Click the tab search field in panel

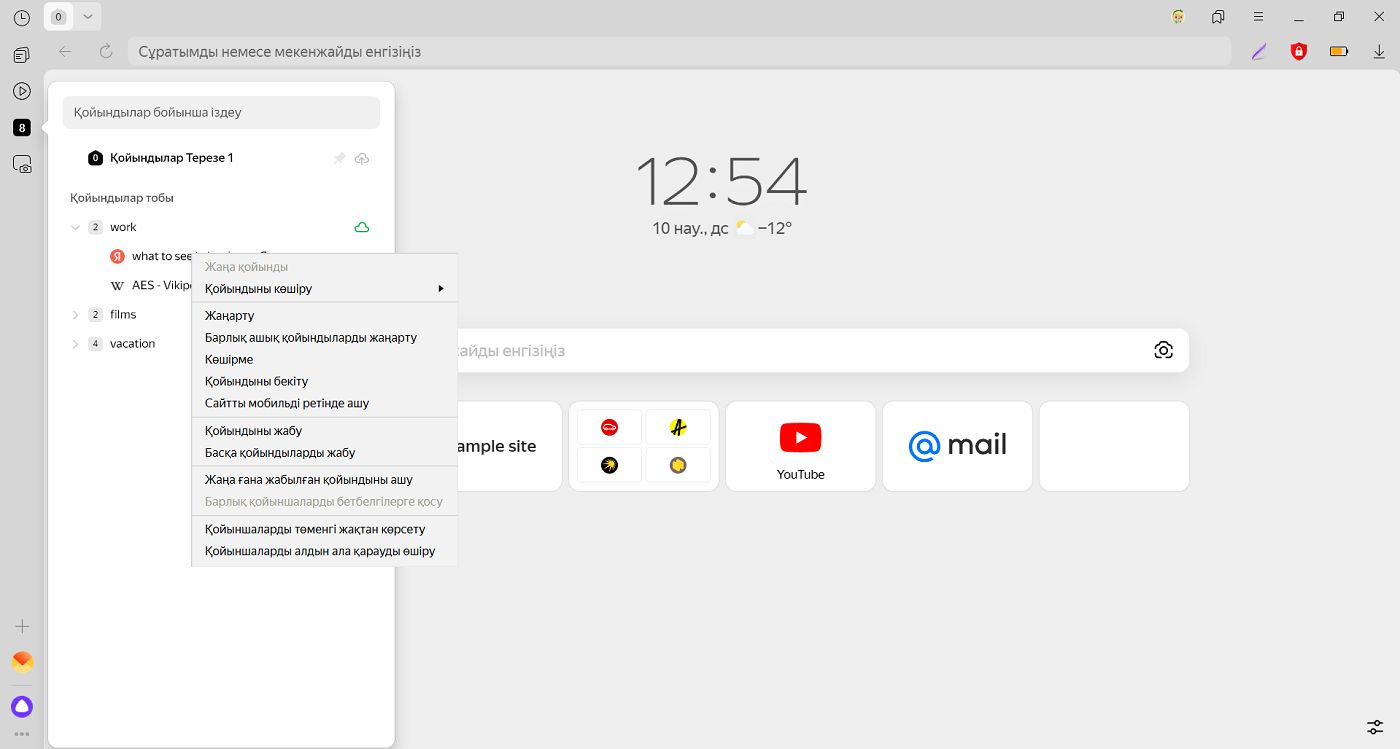click(221, 113)
